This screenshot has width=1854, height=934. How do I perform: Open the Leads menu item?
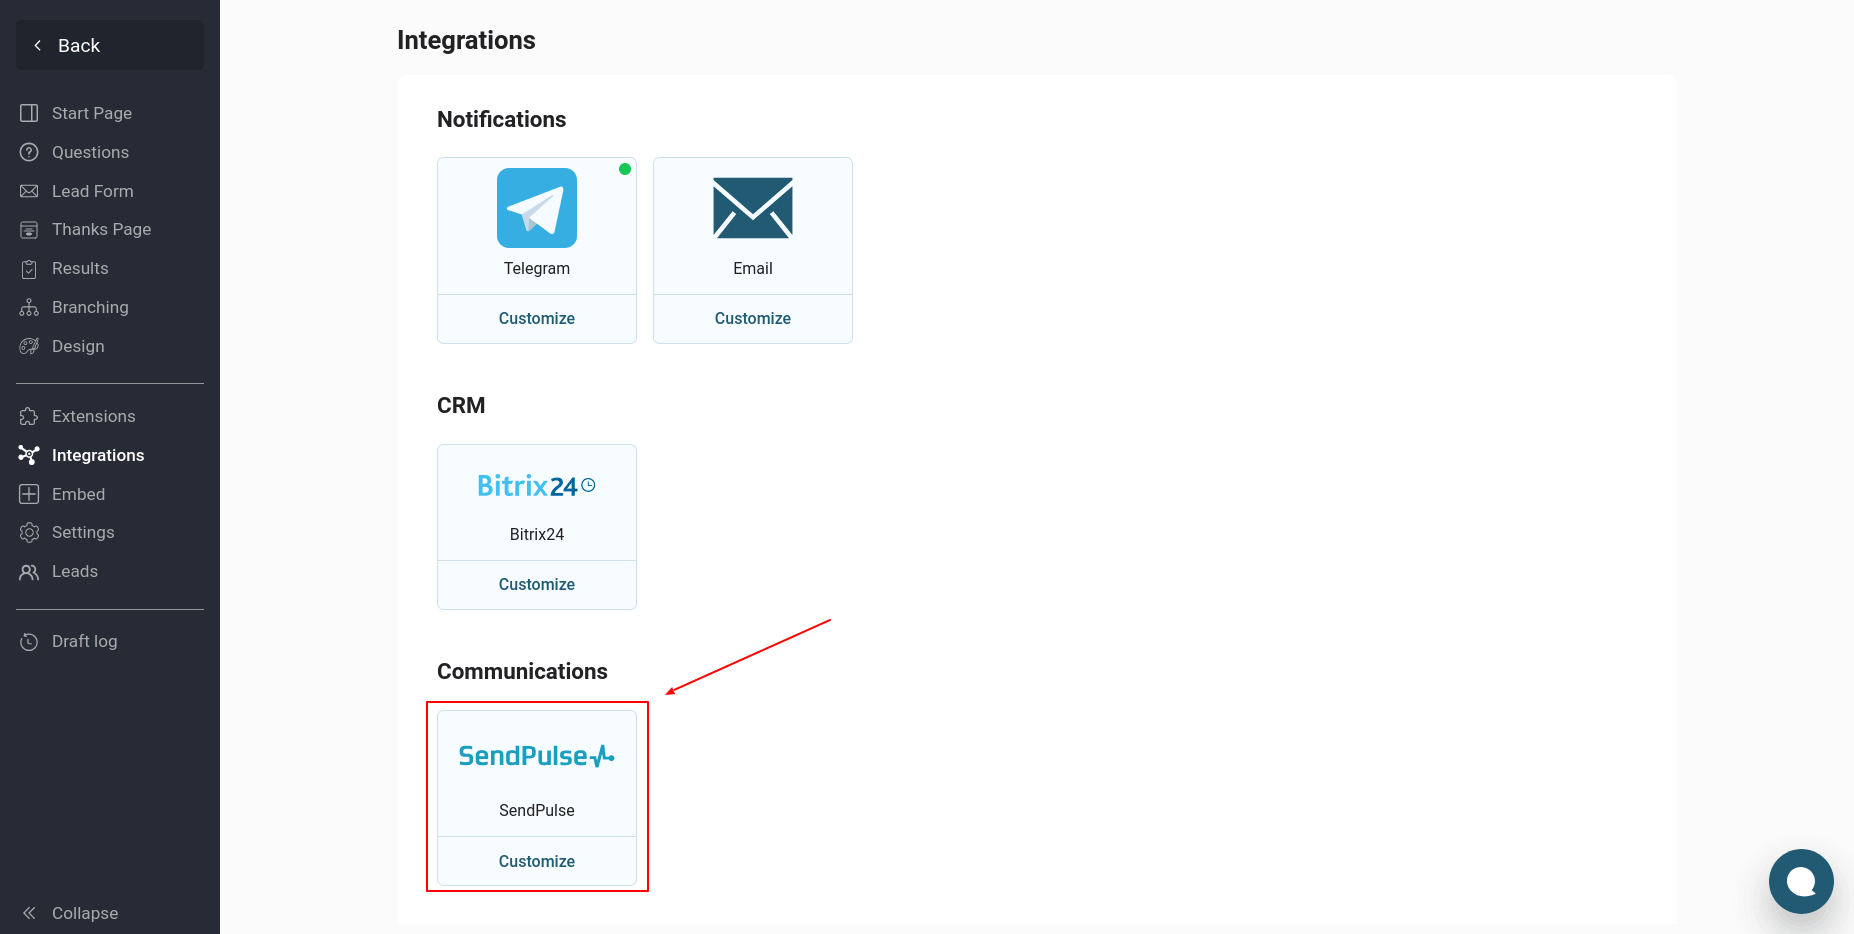click(75, 571)
